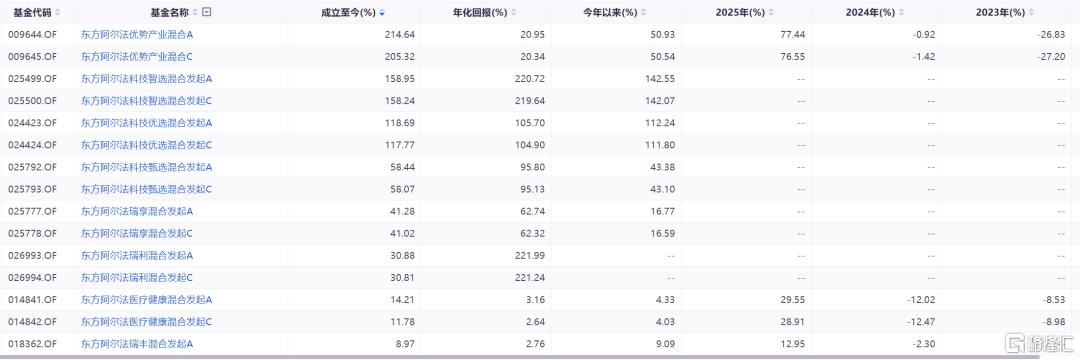Click the -26.83 value under 2023年
Image resolution: width=1080 pixels, height=360 pixels.
[1052, 34]
